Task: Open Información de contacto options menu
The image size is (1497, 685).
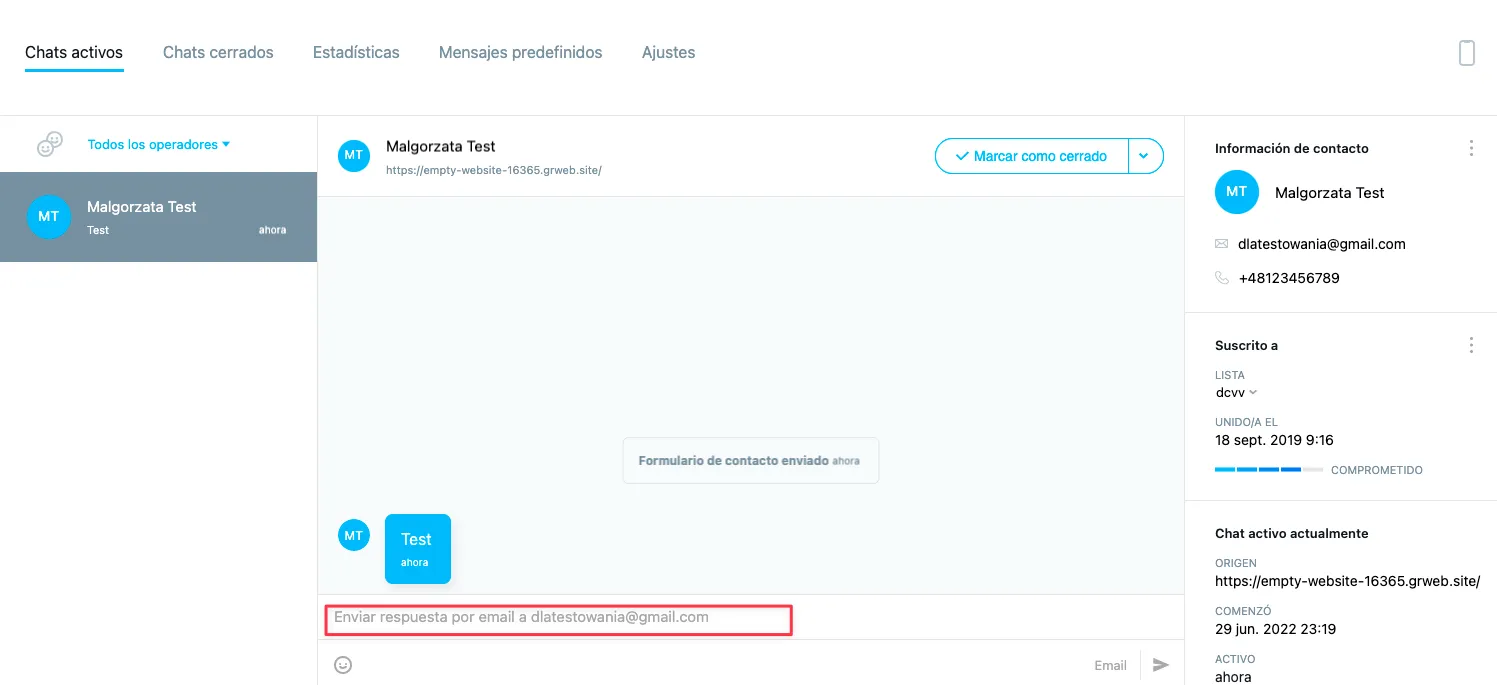Action: [1470, 148]
